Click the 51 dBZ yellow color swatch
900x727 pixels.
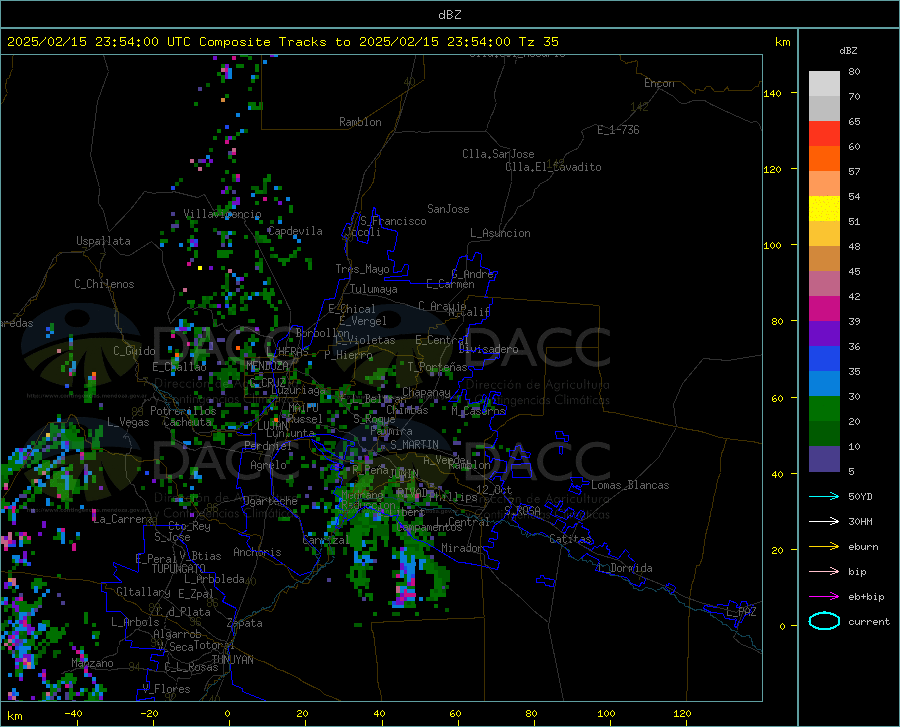point(824,208)
